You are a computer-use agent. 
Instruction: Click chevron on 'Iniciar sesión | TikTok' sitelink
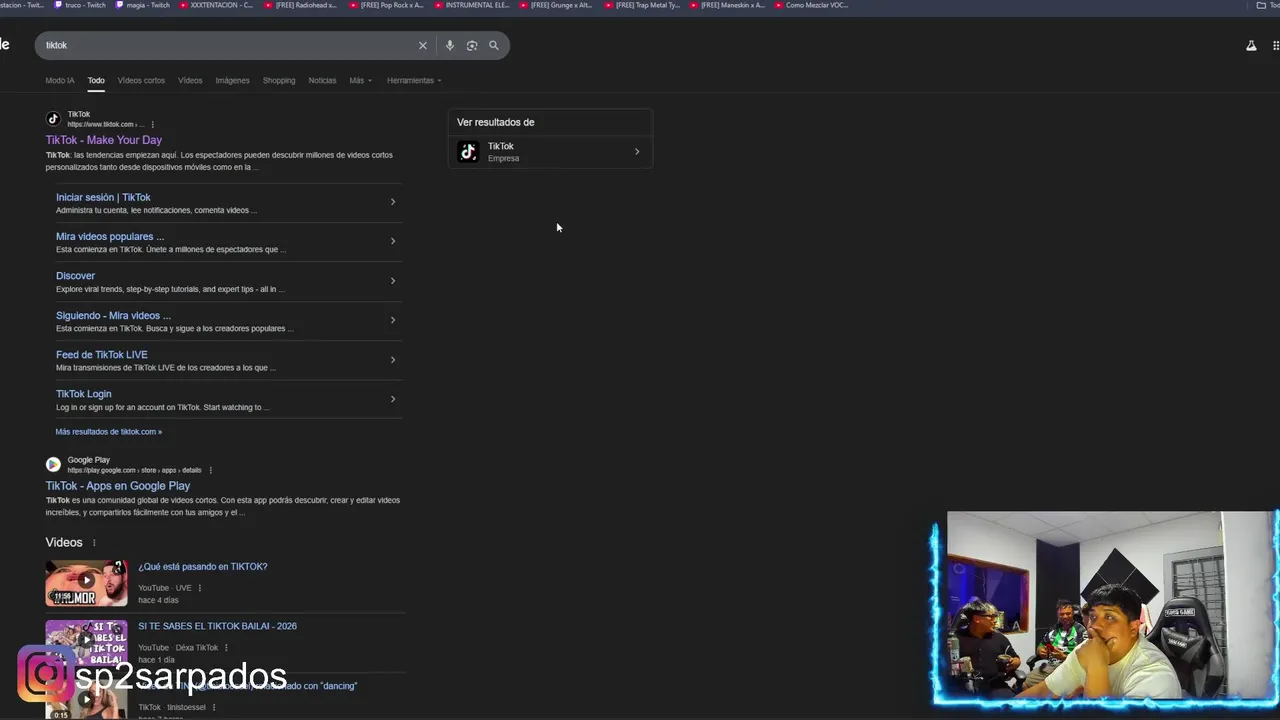[x=392, y=202]
